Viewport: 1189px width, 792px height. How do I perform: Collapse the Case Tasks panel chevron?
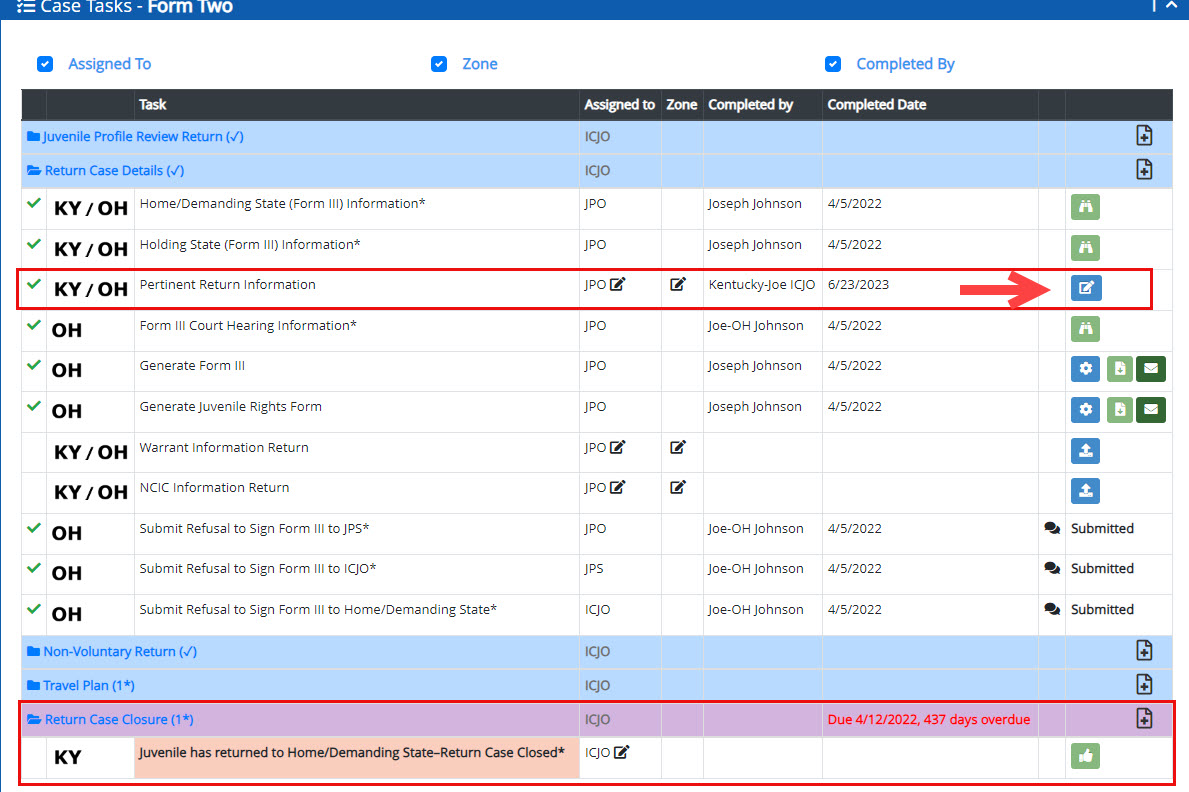[1172, 5]
